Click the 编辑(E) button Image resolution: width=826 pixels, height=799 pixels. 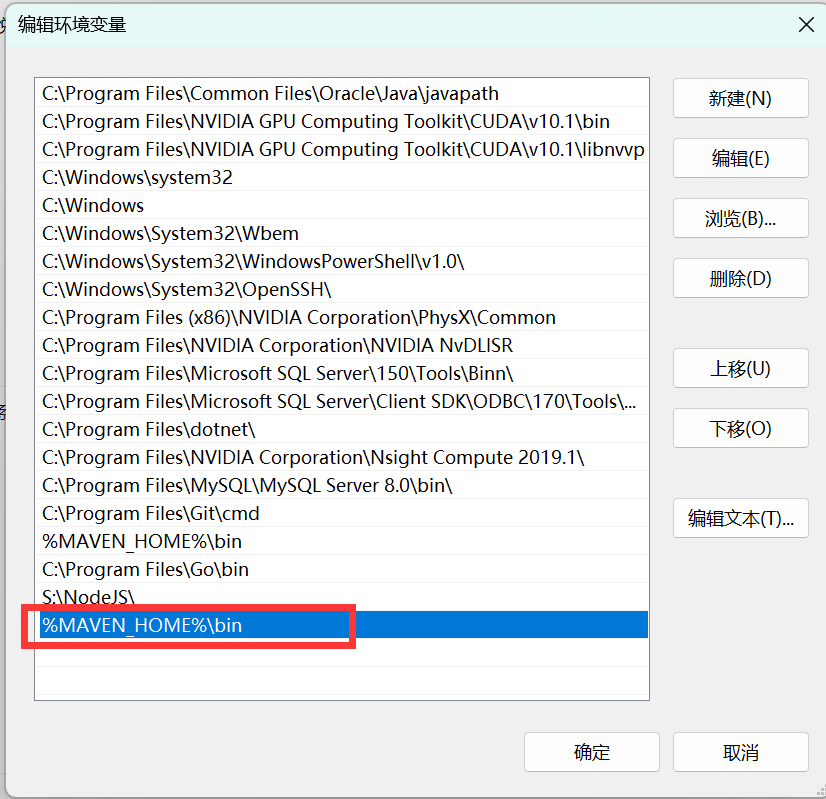(x=740, y=158)
